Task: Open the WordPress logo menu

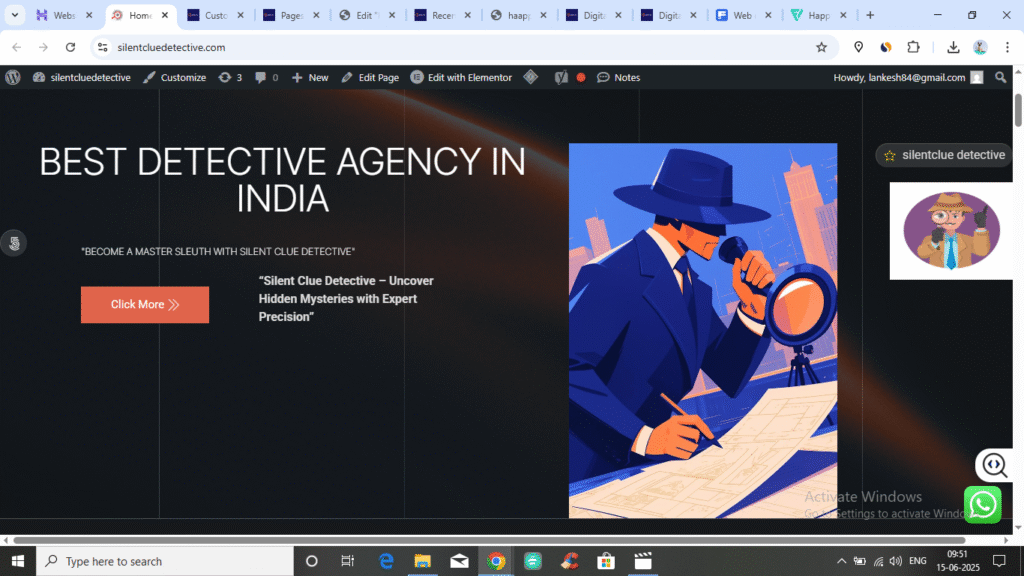Action: pyautogui.click(x=12, y=77)
